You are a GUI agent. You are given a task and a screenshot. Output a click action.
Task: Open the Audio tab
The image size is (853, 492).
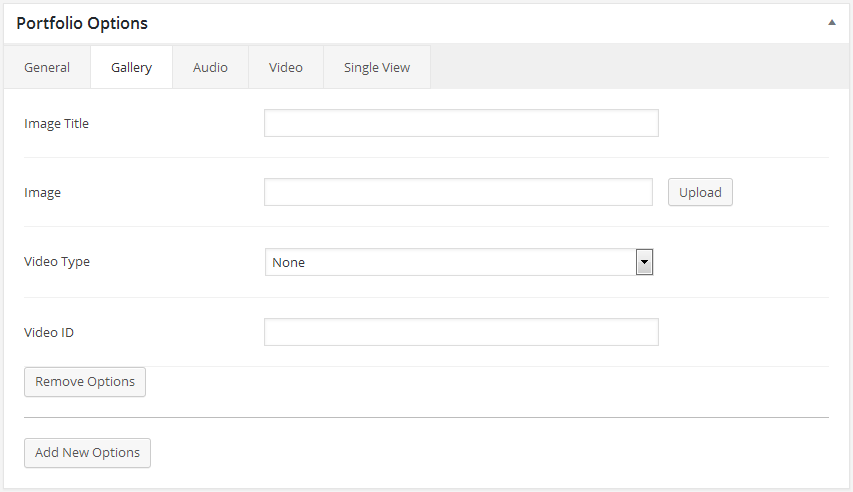click(x=210, y=68)
